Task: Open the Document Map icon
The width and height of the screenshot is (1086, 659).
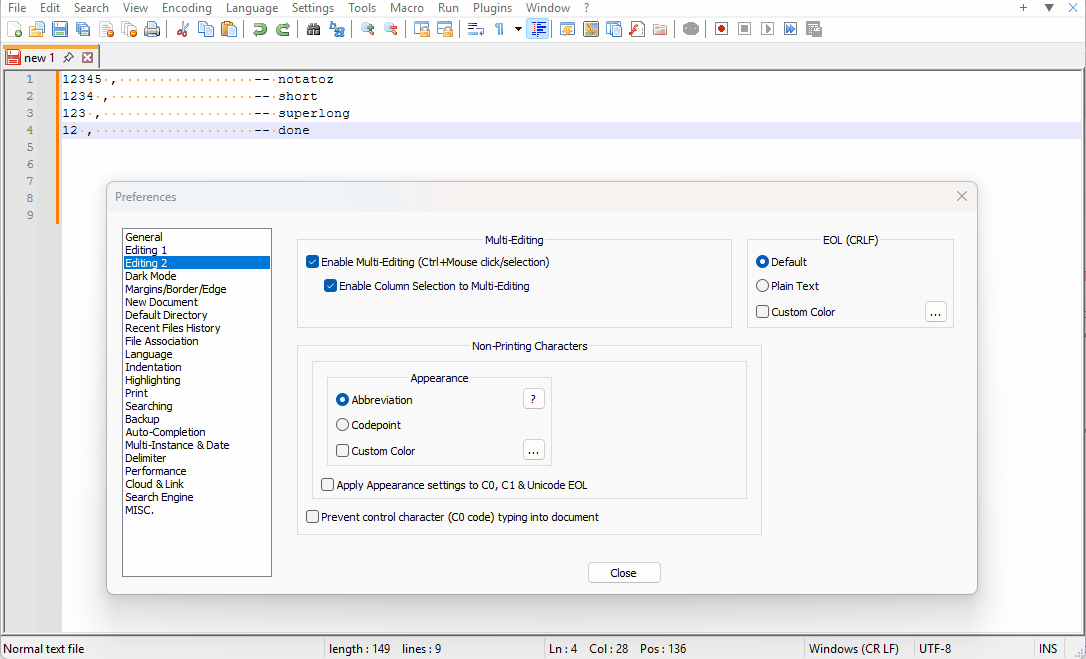Action: pos(591,29)
